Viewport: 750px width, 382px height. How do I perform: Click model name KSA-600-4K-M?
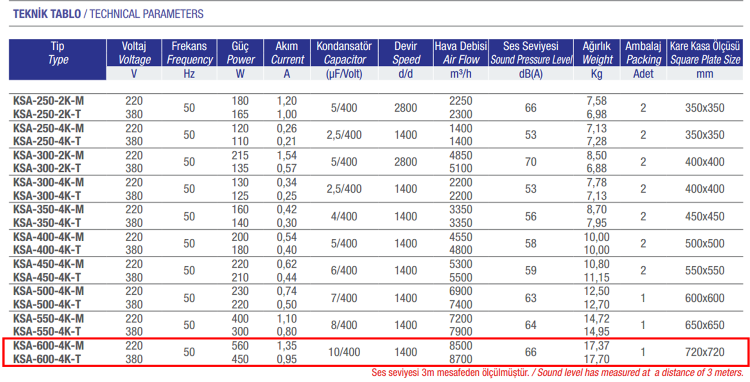[x=48, y=346]
